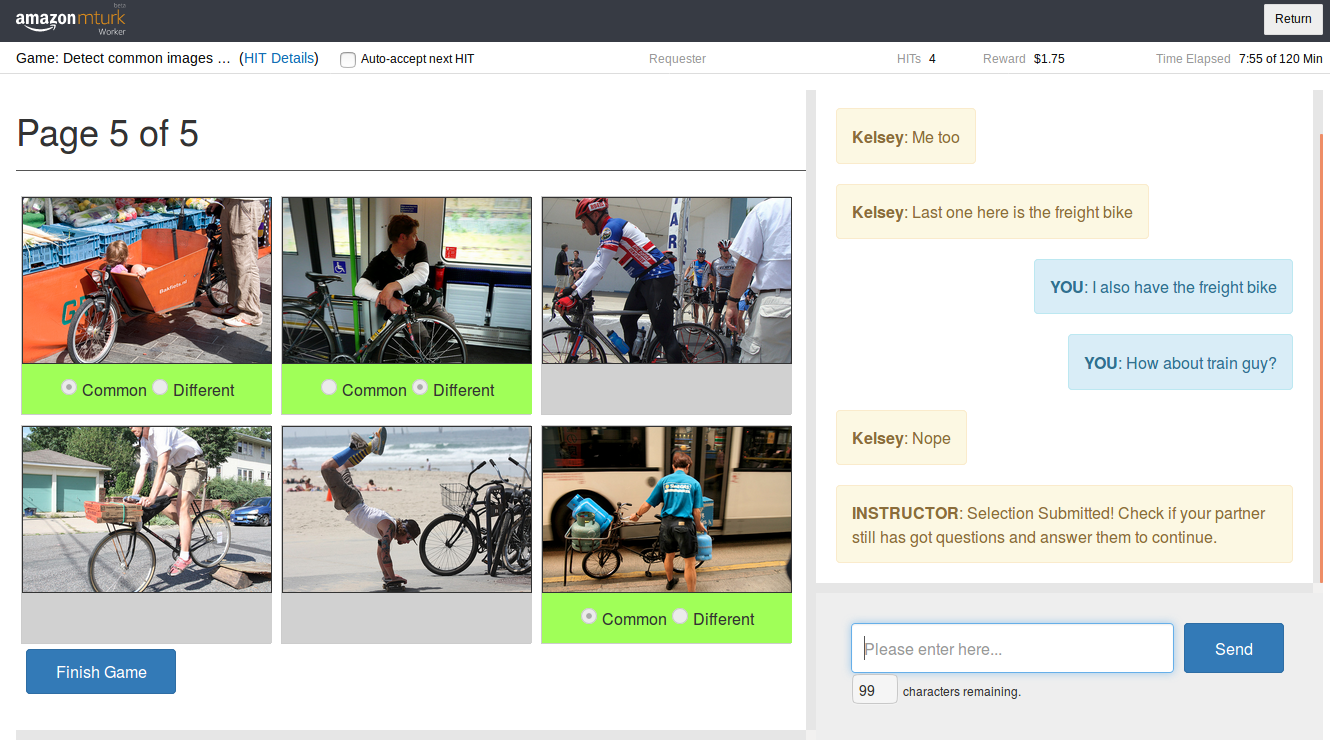Mark train guy image as Different
This screenshot has width=1330, height=745.
click(420, 388)
